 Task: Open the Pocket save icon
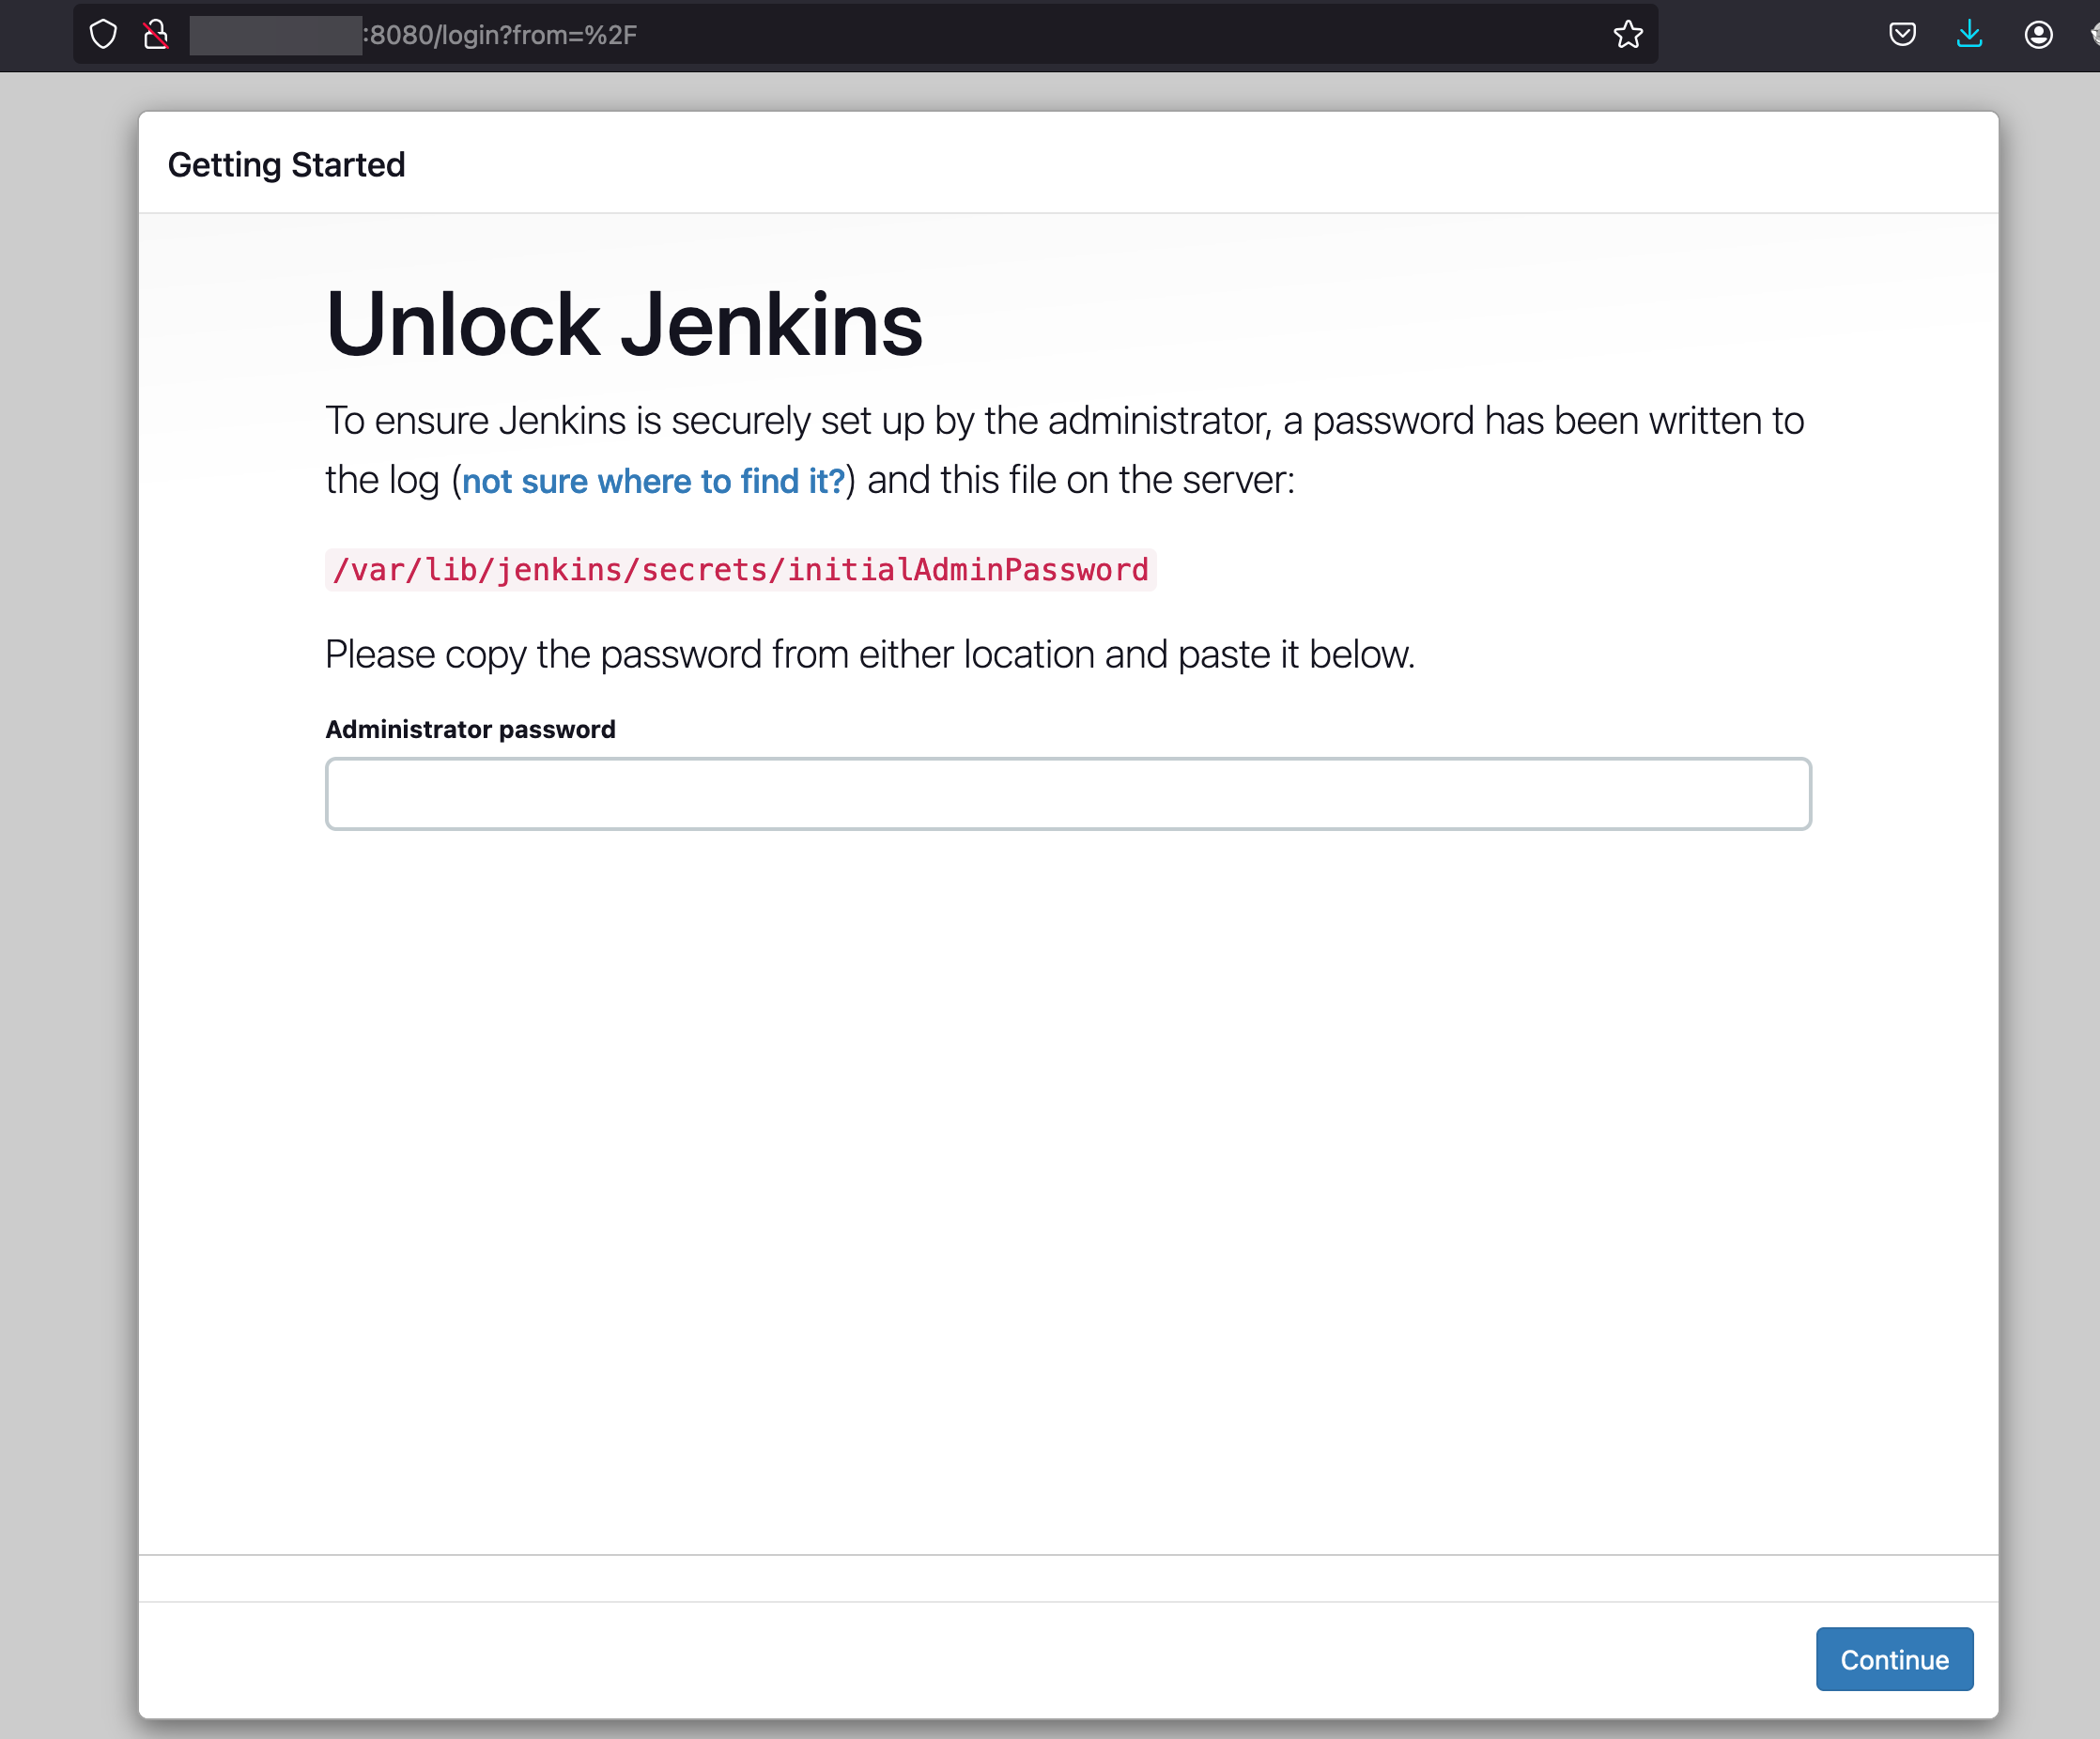point(1901,35)
